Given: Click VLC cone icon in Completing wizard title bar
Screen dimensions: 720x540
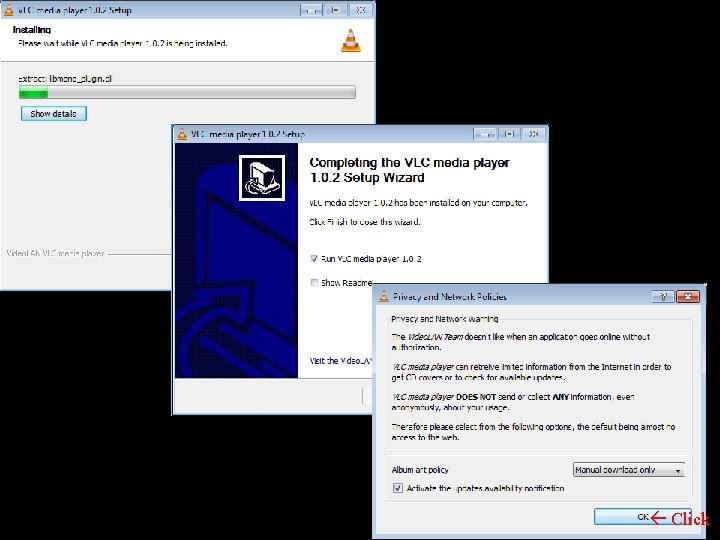Looking at the screenshot, I should pos(182,134).
